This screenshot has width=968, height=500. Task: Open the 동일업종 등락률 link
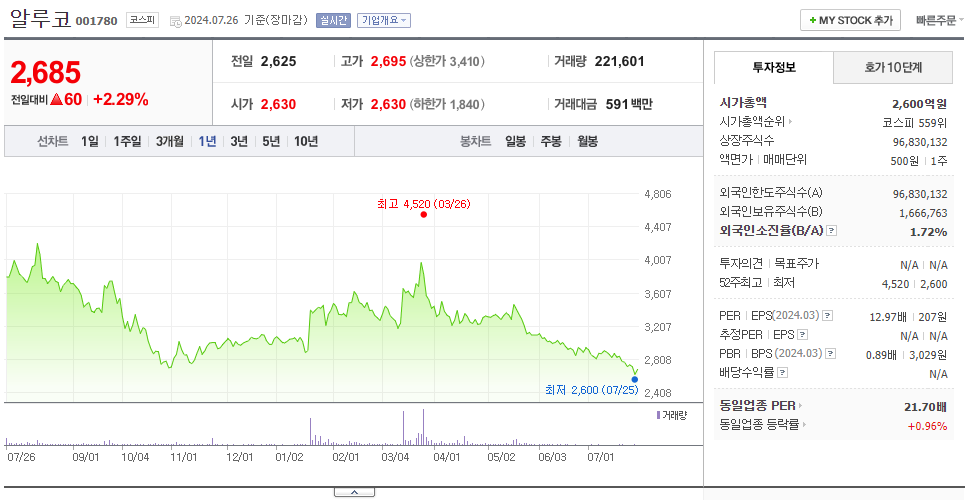pos(762,425)
